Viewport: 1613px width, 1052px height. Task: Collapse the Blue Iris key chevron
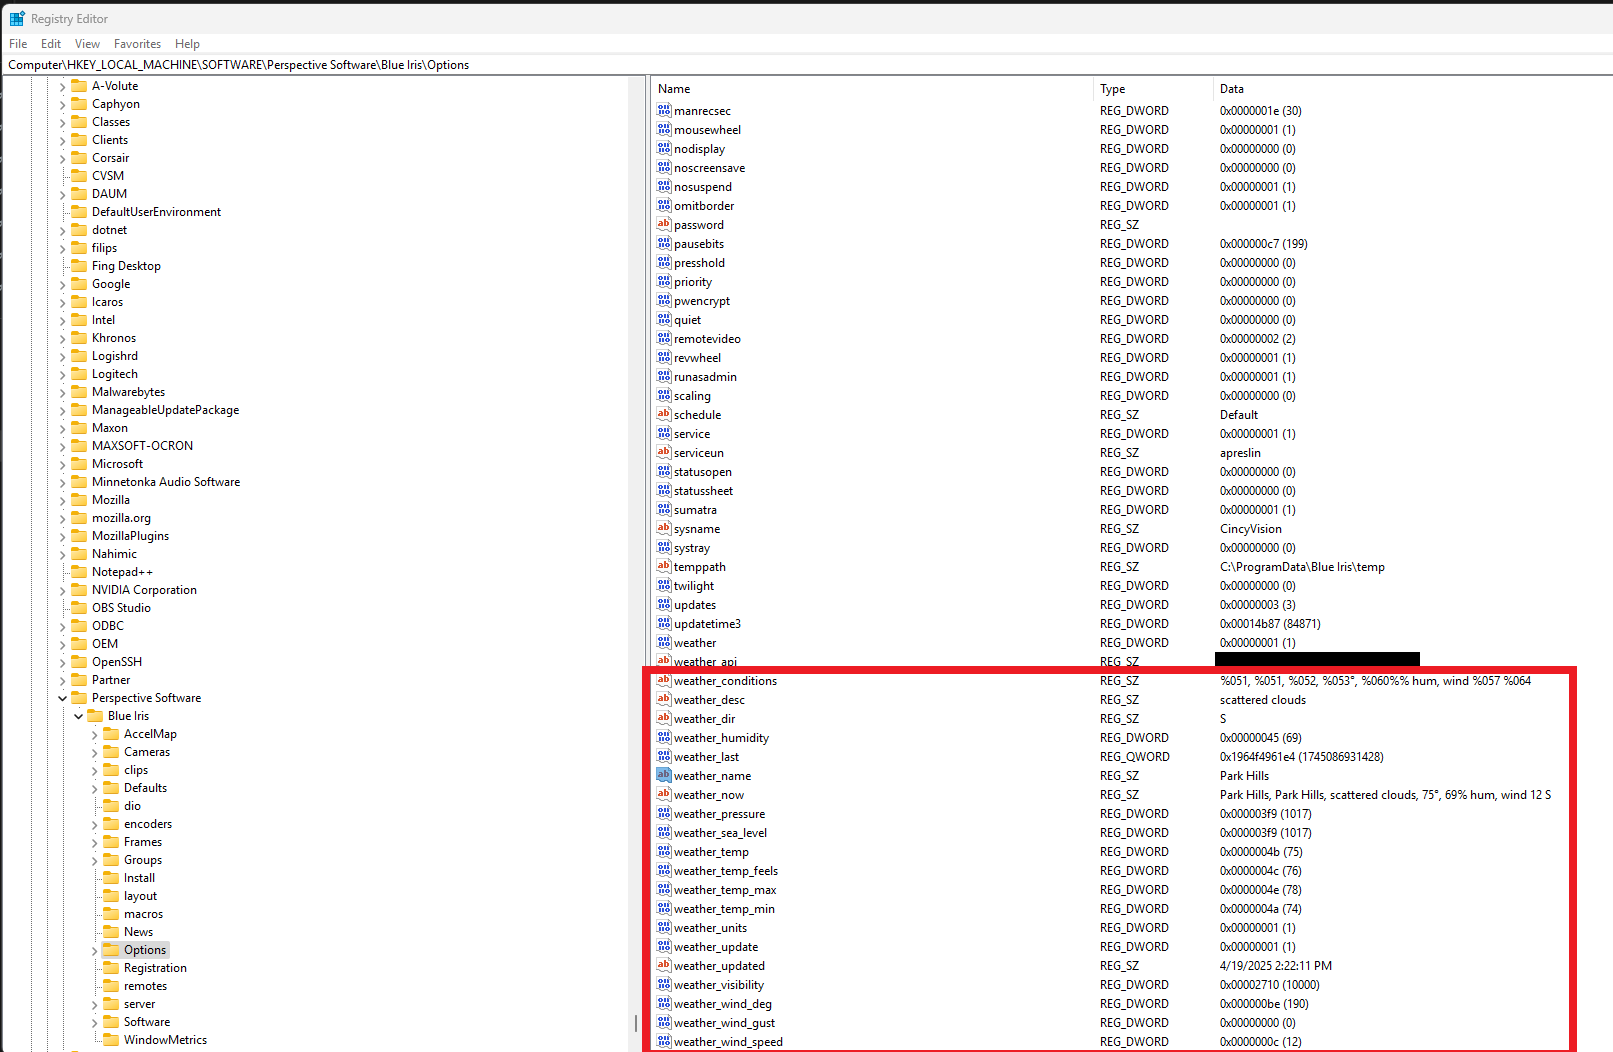coord(78,716)
